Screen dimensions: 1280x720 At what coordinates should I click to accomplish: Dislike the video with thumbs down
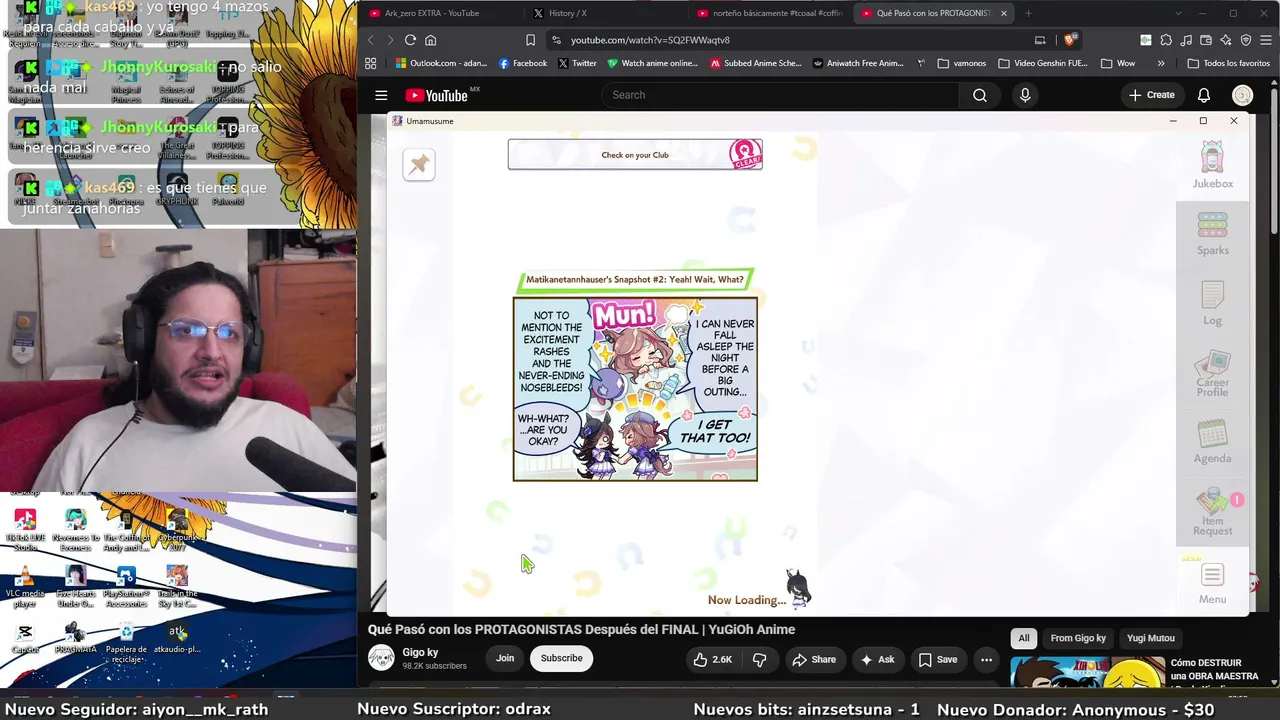coord(760,659)
